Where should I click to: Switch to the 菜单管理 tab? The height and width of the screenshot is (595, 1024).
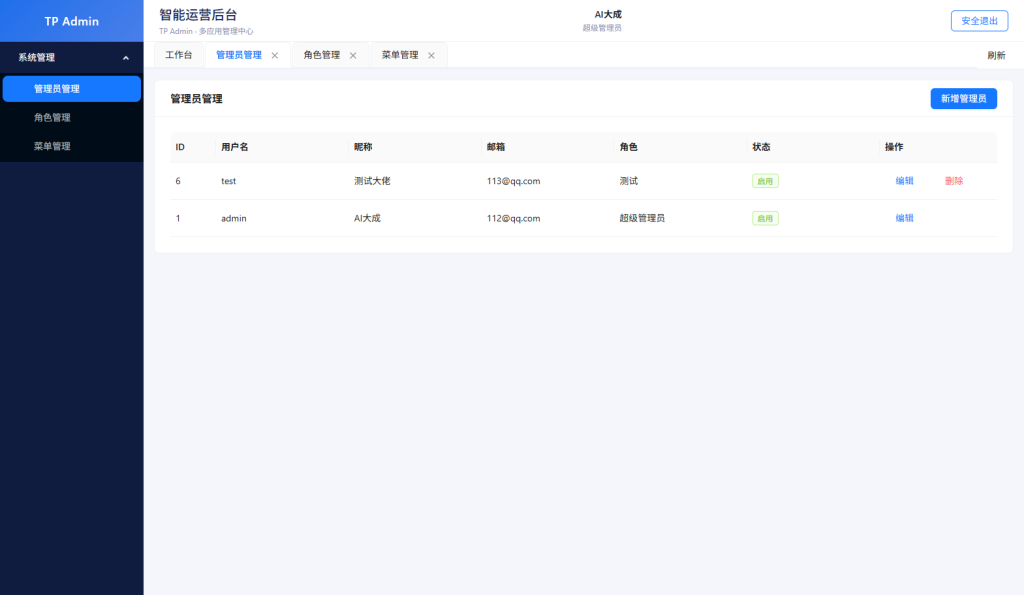pyautogui.click(x=400, y=55)
